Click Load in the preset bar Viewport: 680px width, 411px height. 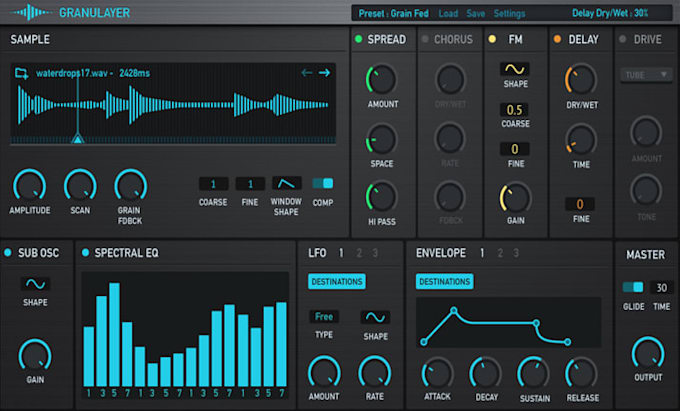448,13
